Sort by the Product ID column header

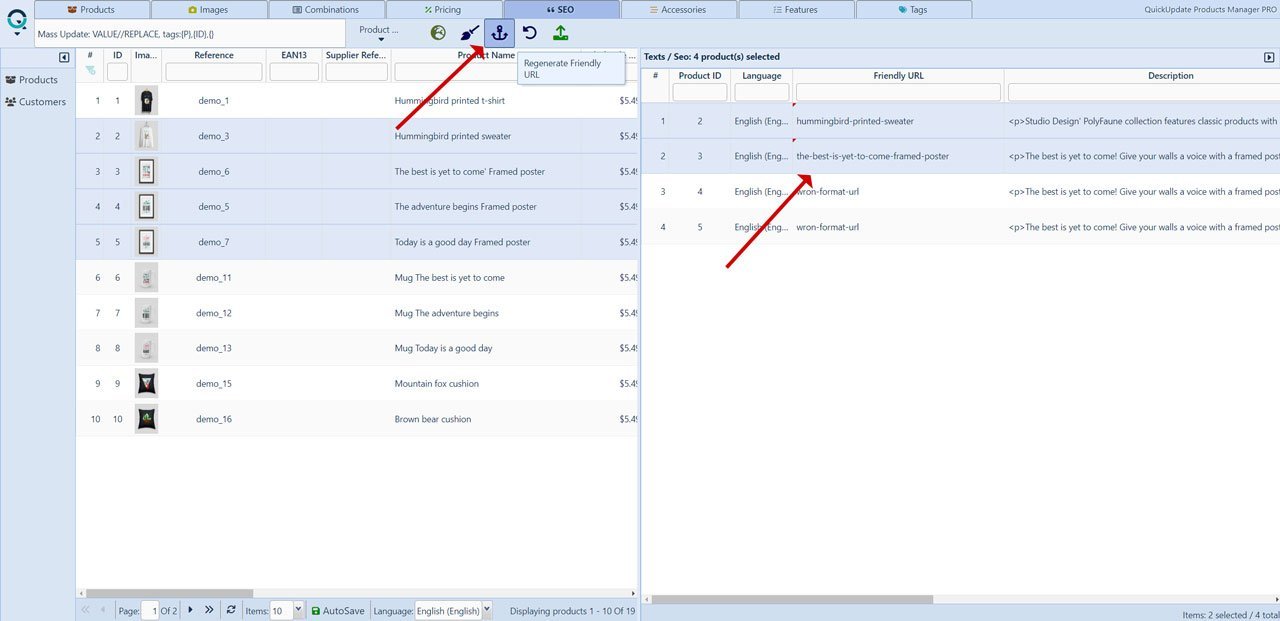pyautogui.click(x=700, y=76)
